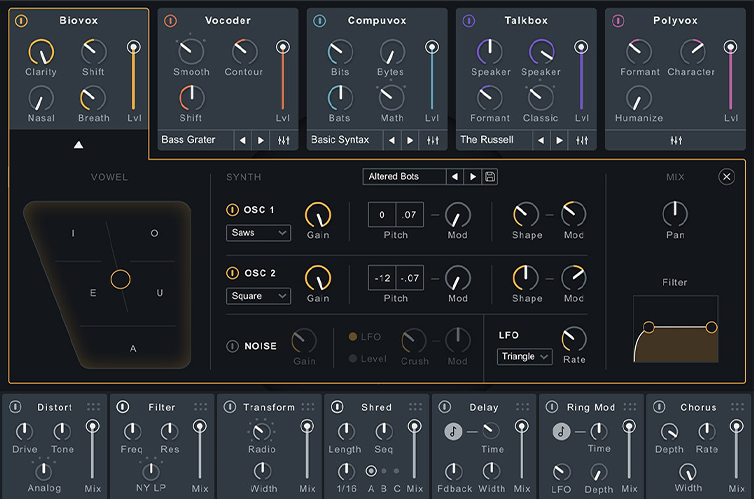Open Polyvox advanced settings sliders icon
Image resolution: width=754 pixels, height=499 pixels.
coord(676,140)
